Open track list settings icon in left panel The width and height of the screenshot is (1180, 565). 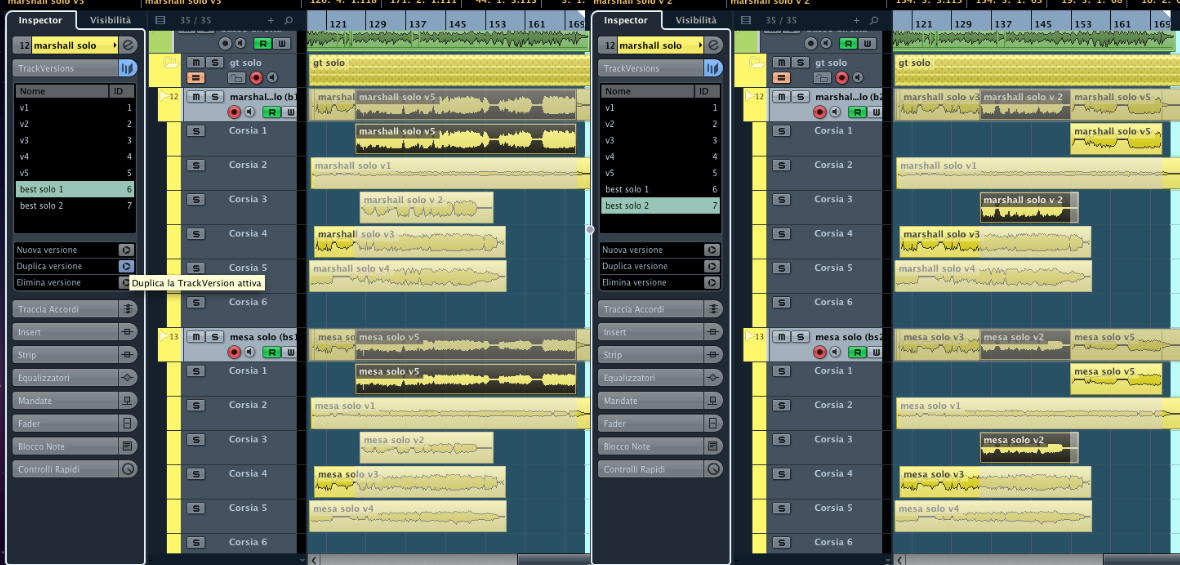coord(160,20)
